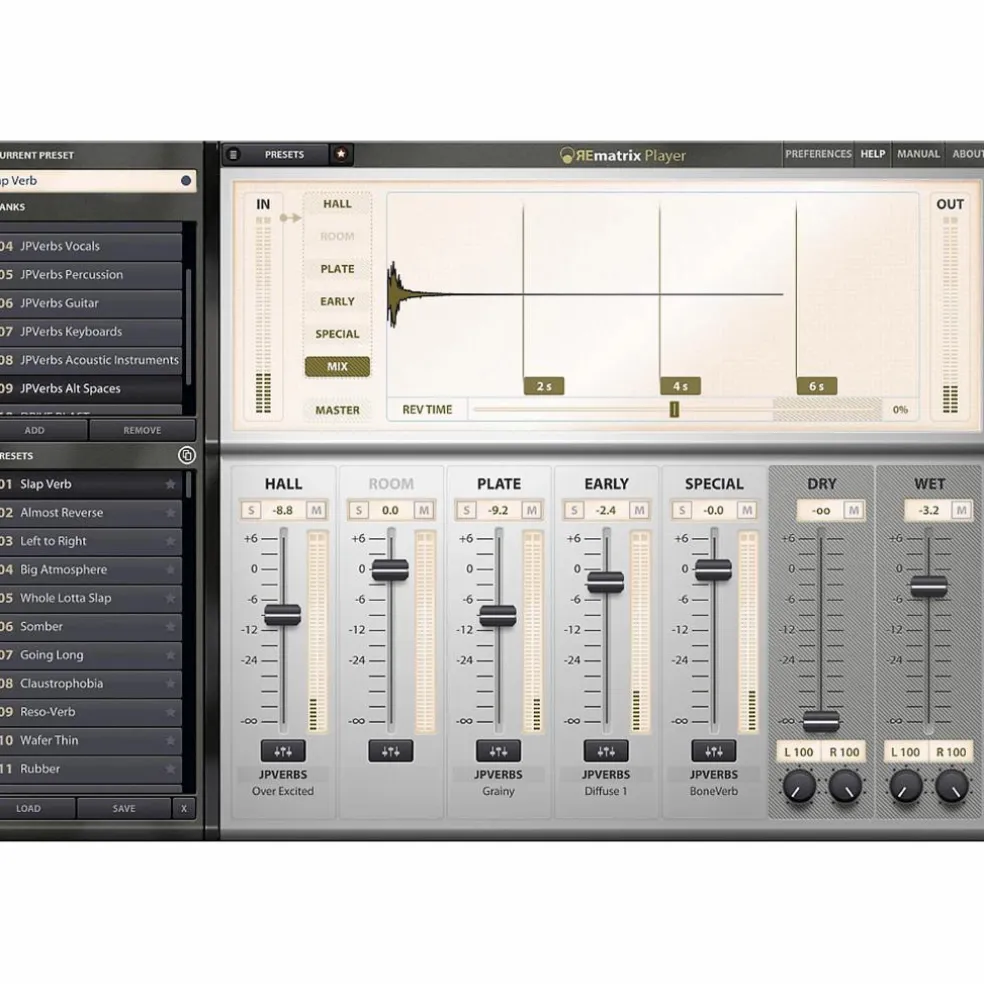Click the SAVE preset button
This screenshot has width=984, height=984.
[124, 808]
